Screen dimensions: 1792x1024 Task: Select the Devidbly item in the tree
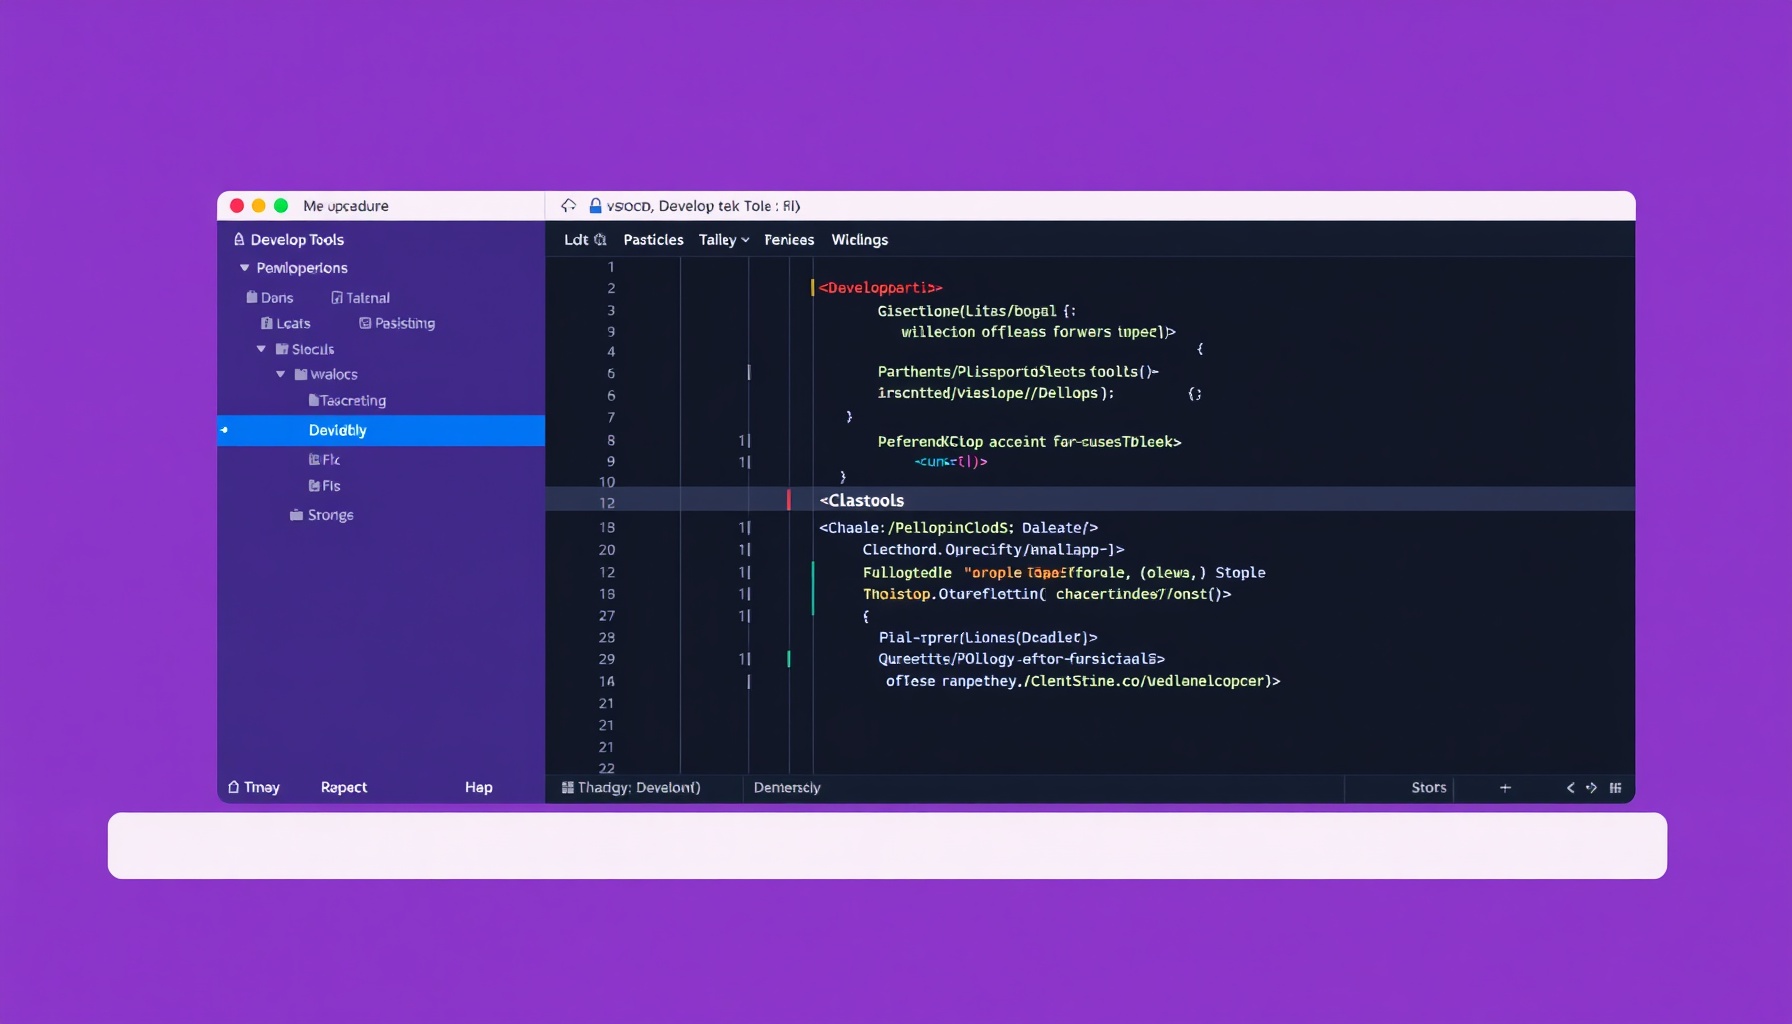(x=338, y=430)
